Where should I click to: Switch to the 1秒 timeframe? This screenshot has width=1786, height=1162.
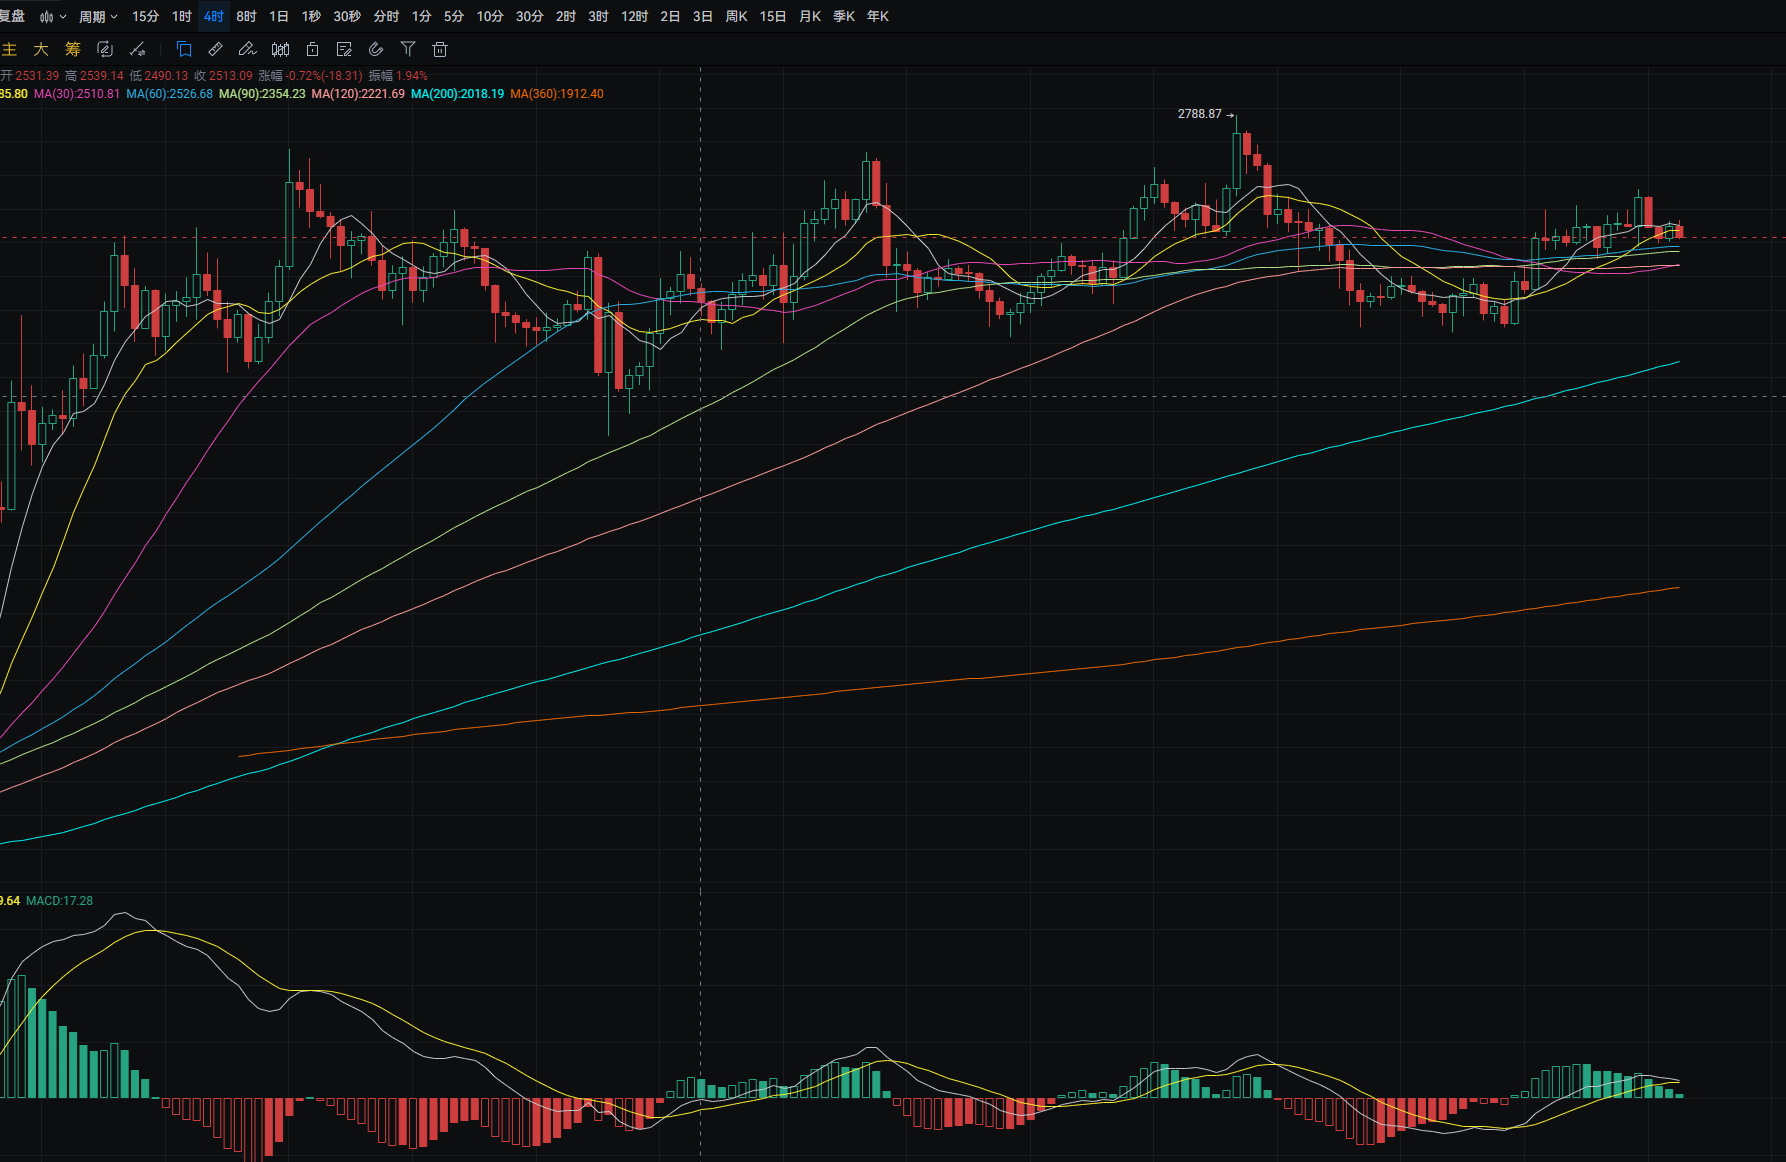(311, 17)
